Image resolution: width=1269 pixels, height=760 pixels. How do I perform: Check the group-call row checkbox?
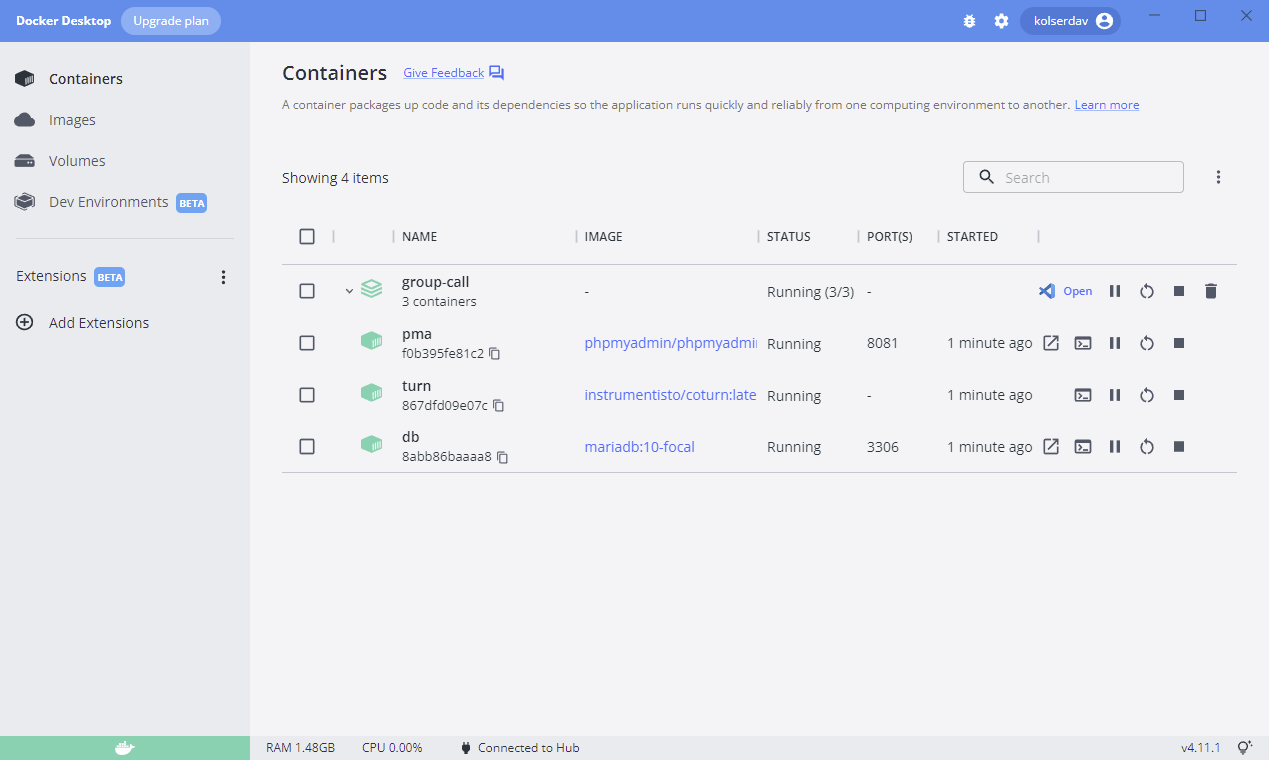tap(307, 291)
